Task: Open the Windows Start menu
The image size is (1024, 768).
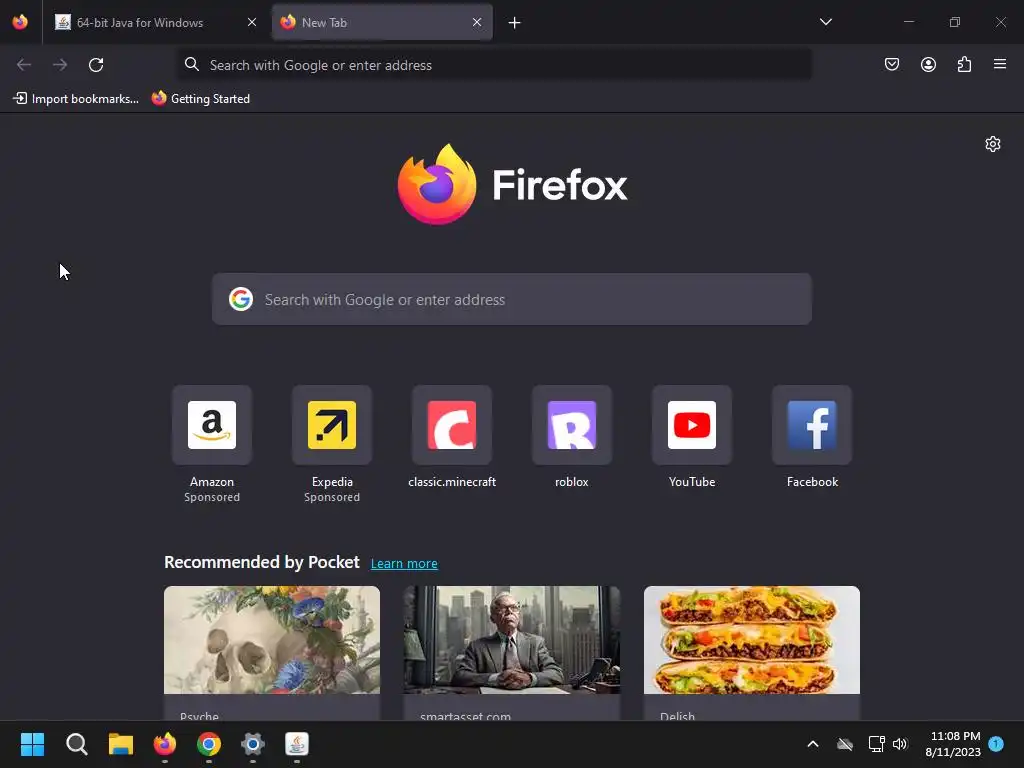Action: 32,744
